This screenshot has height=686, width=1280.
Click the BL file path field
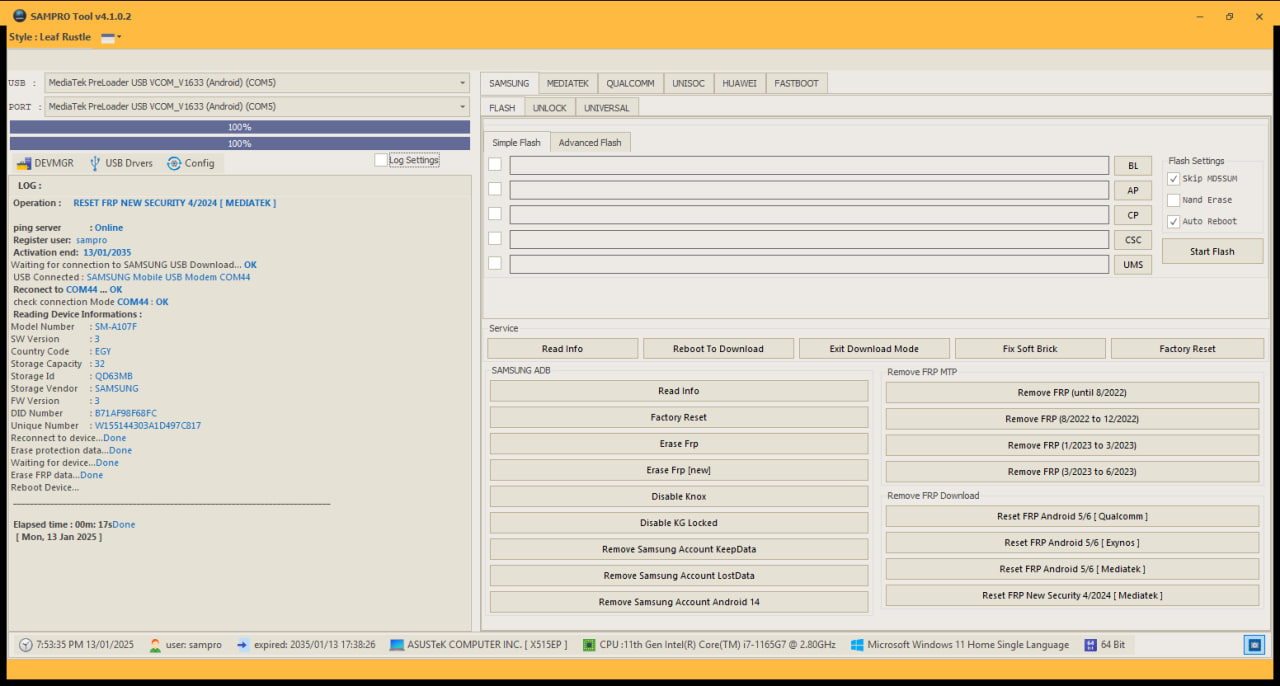pos(809,166)
